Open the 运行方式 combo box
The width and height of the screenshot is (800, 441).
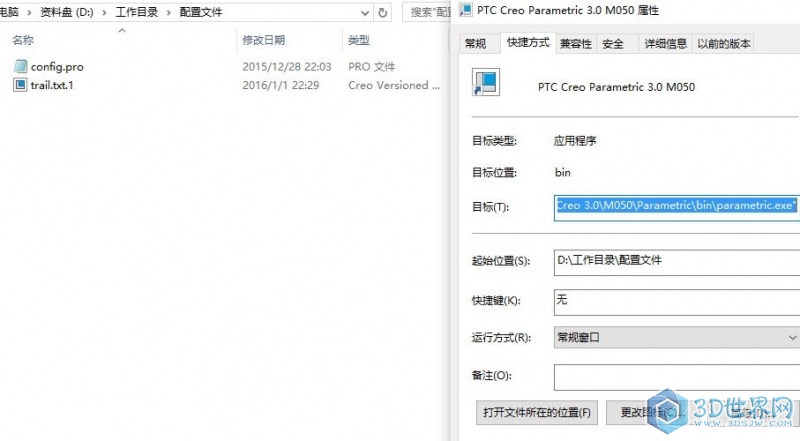(677, 337)
